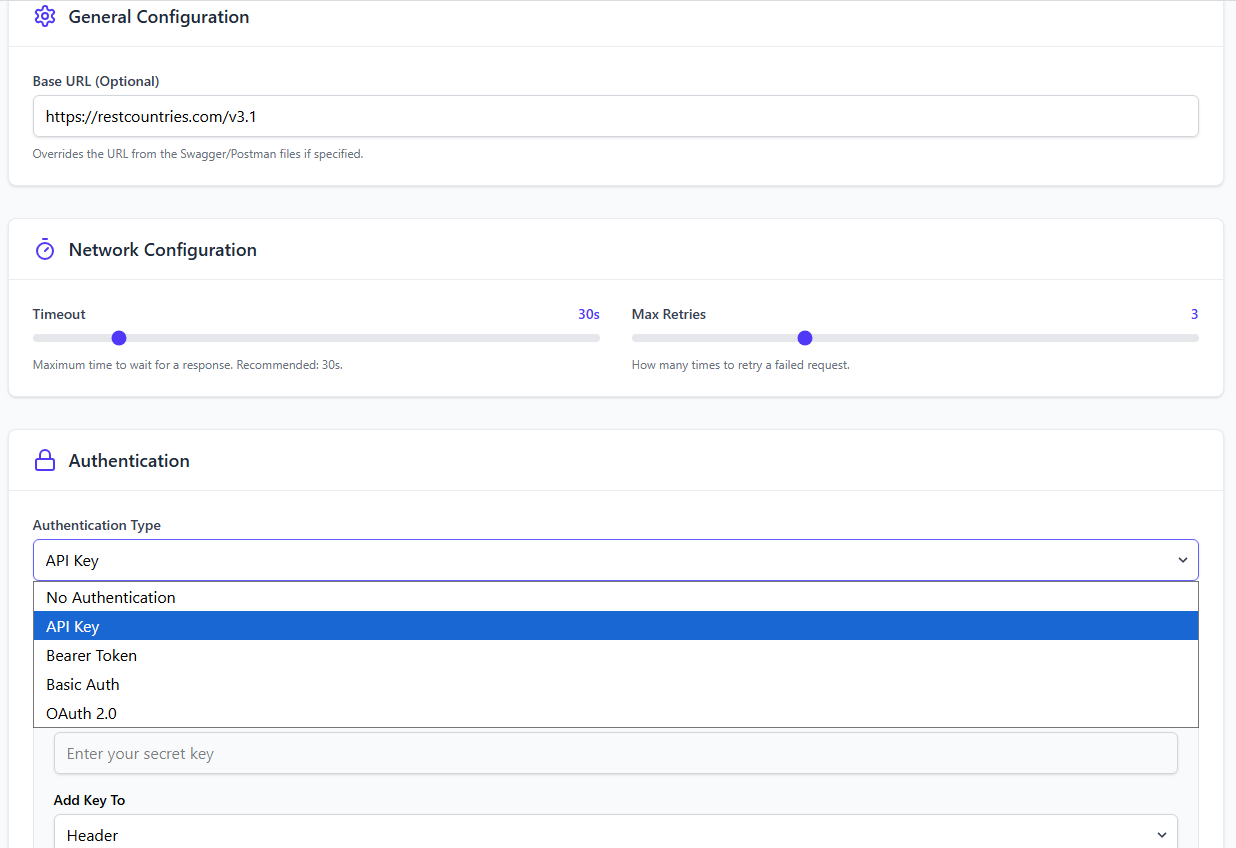Select No Authentication from the list
The image size is (1236, 848).
[x=111, y=598]
